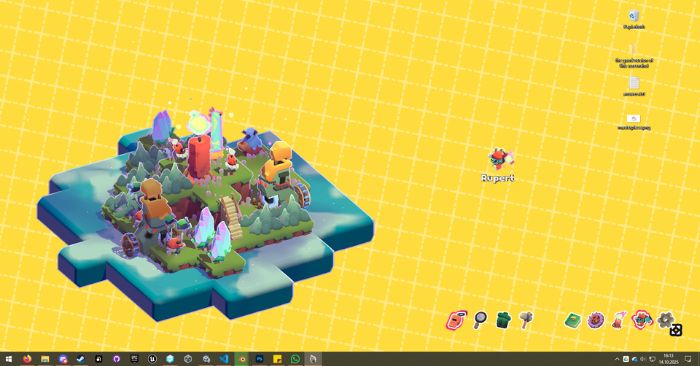Open Sticky Notes yellow taskbar icon

(277, 359)
